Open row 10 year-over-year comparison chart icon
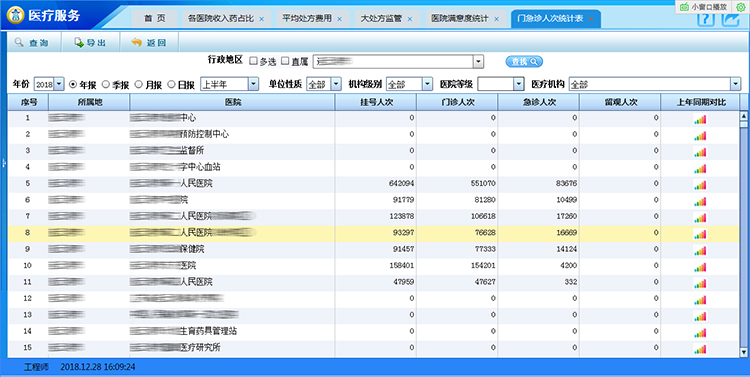 700,267
